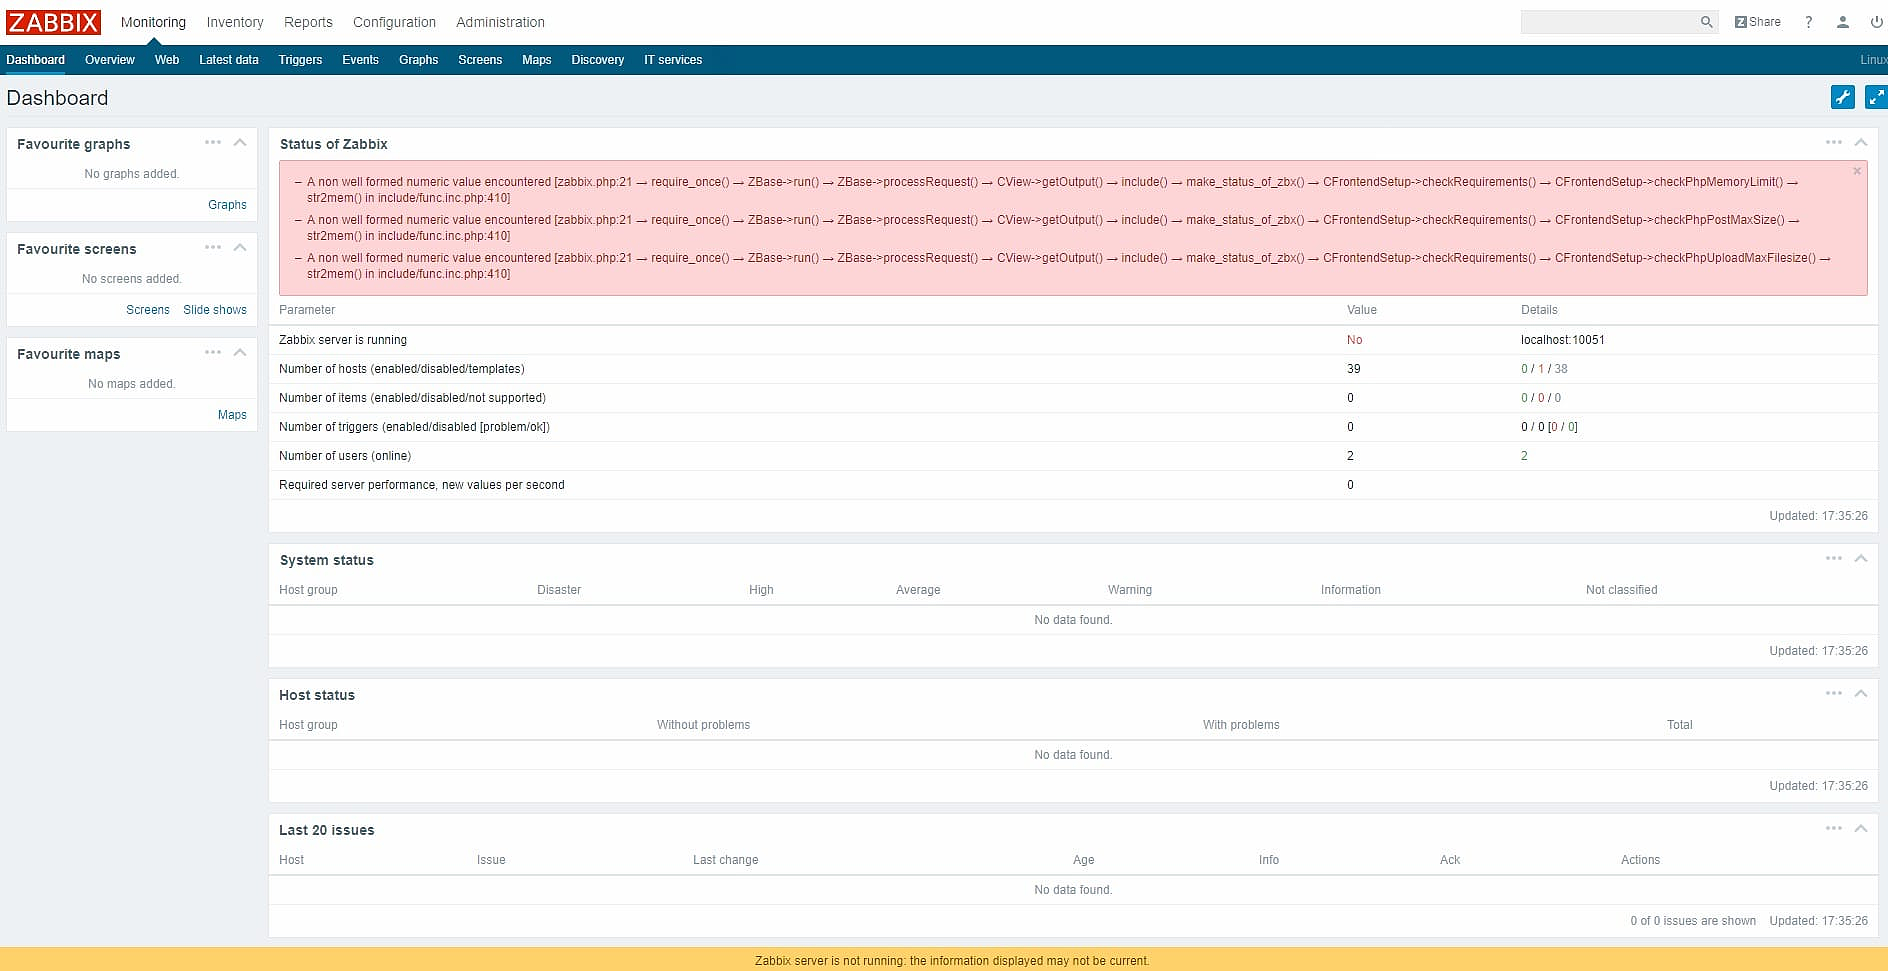
Task: Collapse the Favourite graphs widget
Action: 240,143
